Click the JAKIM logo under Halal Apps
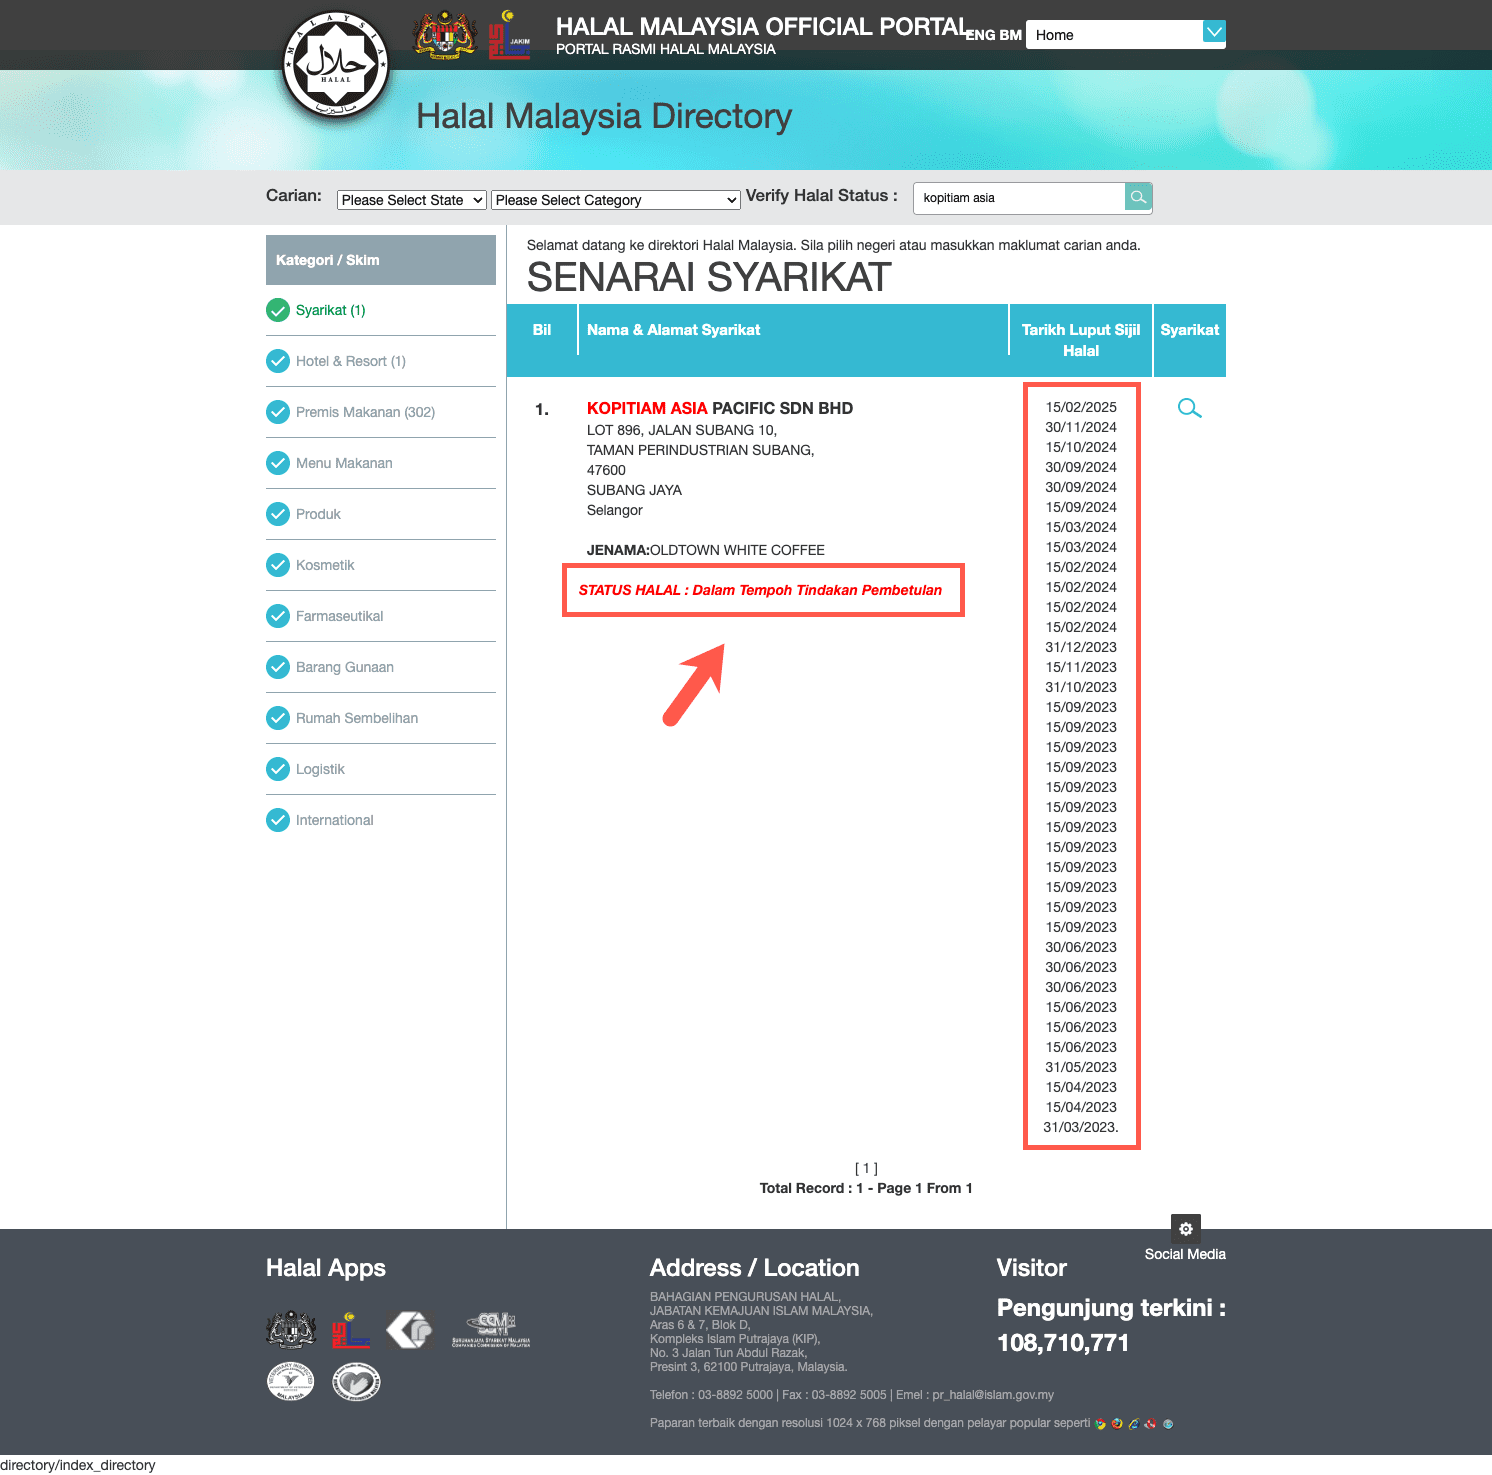Image resolution: width=1492 pixels, height=1475 pixels. pyautogui.click(x=351, y=1330)
